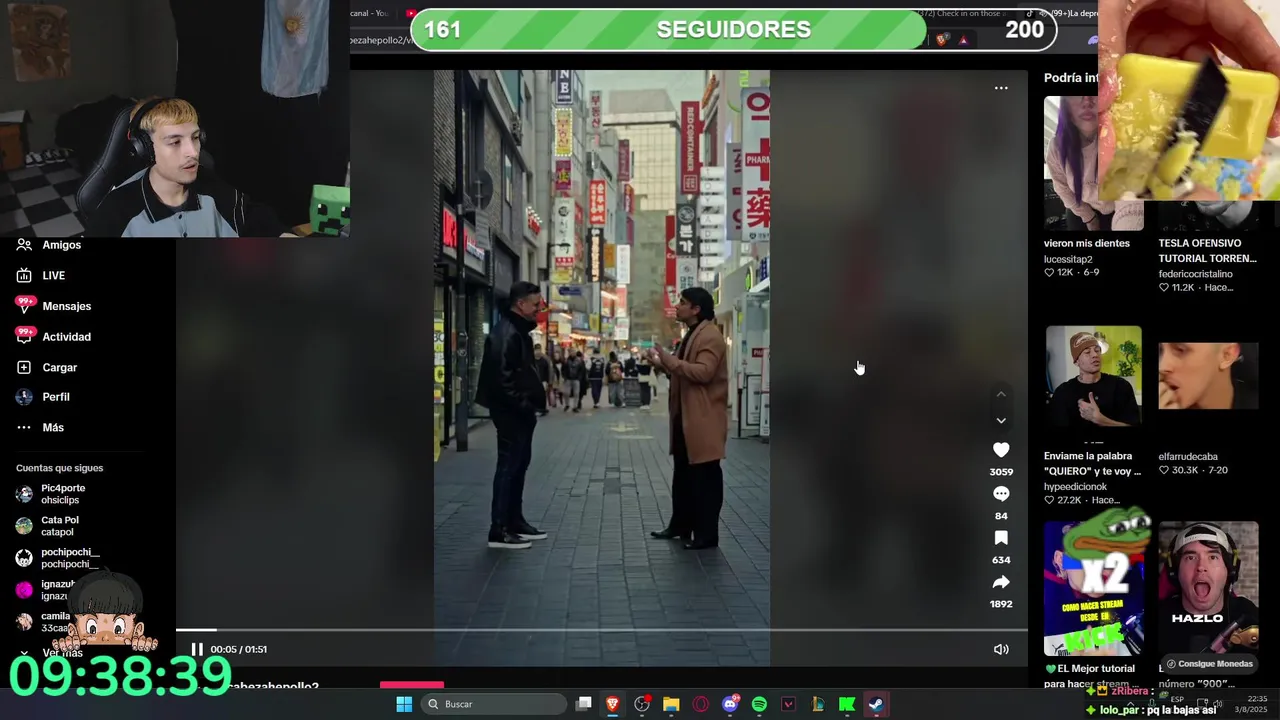The width and height of the screenshot is (1280, 720).
Task: Open File Explorer from the taskbar
Action: [x=671, y=704]
